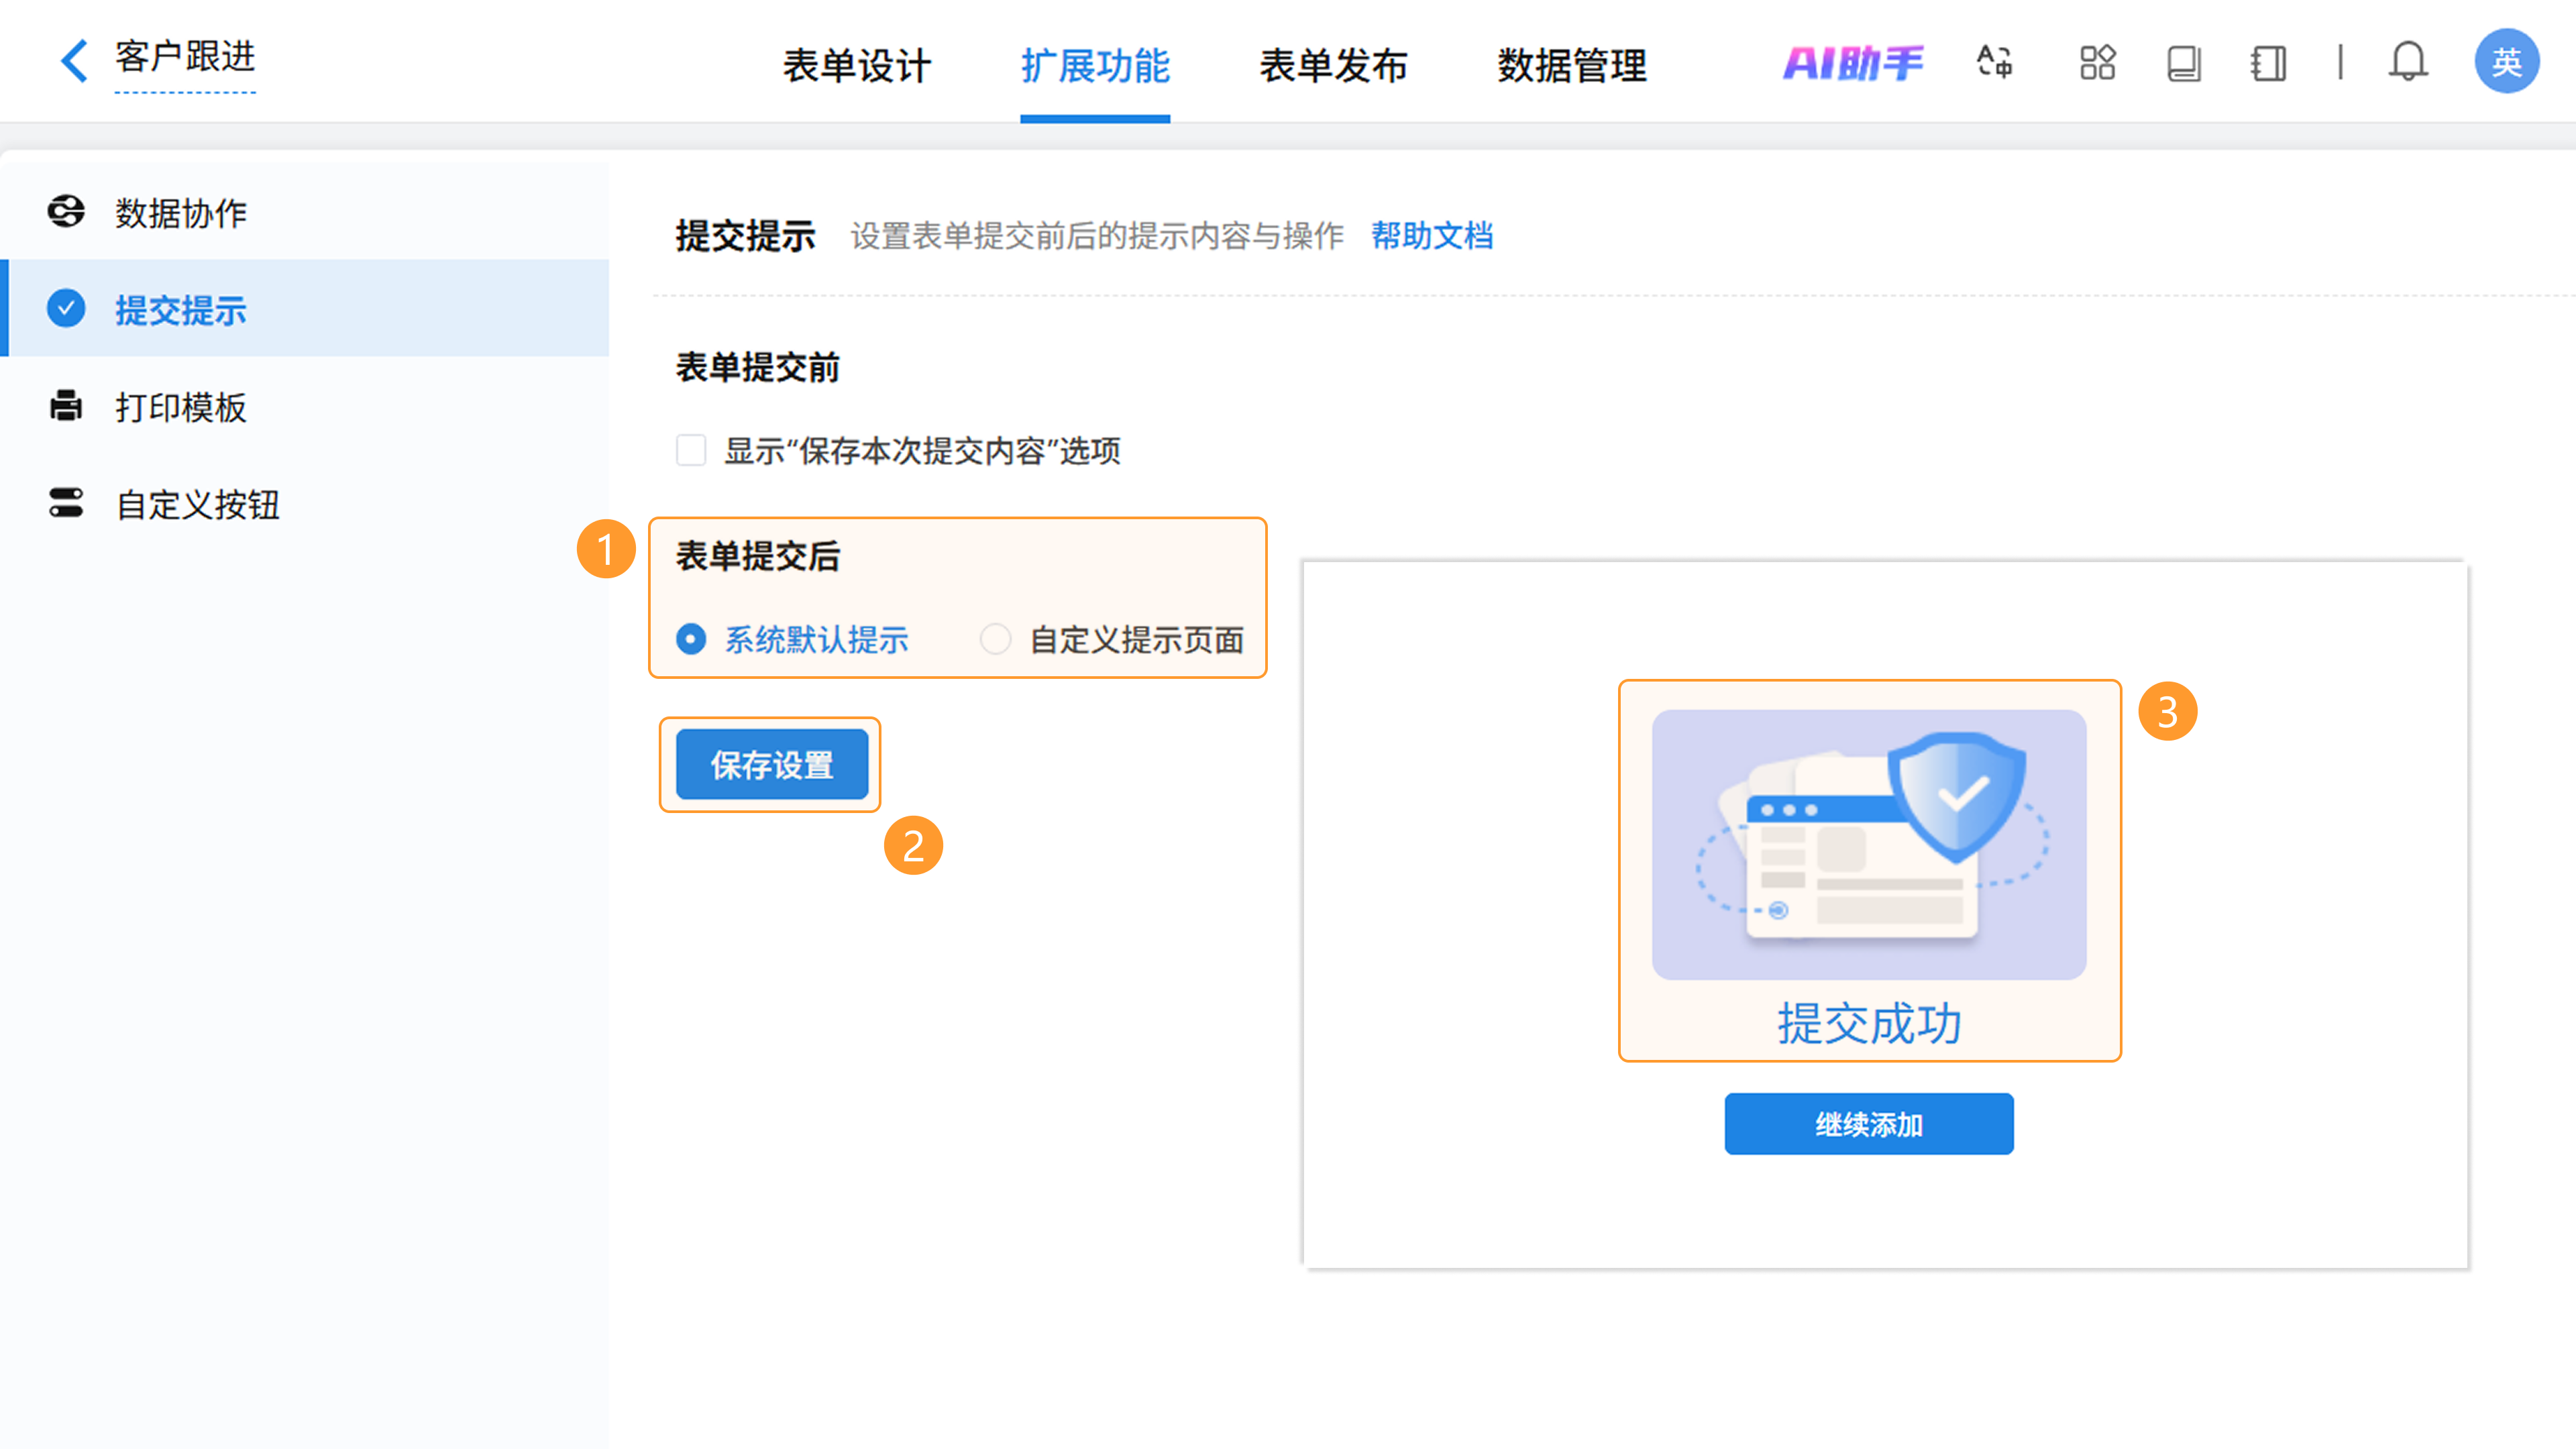
Task: Switch to 数据管理 tab
Action: (x=1572, y=66)
